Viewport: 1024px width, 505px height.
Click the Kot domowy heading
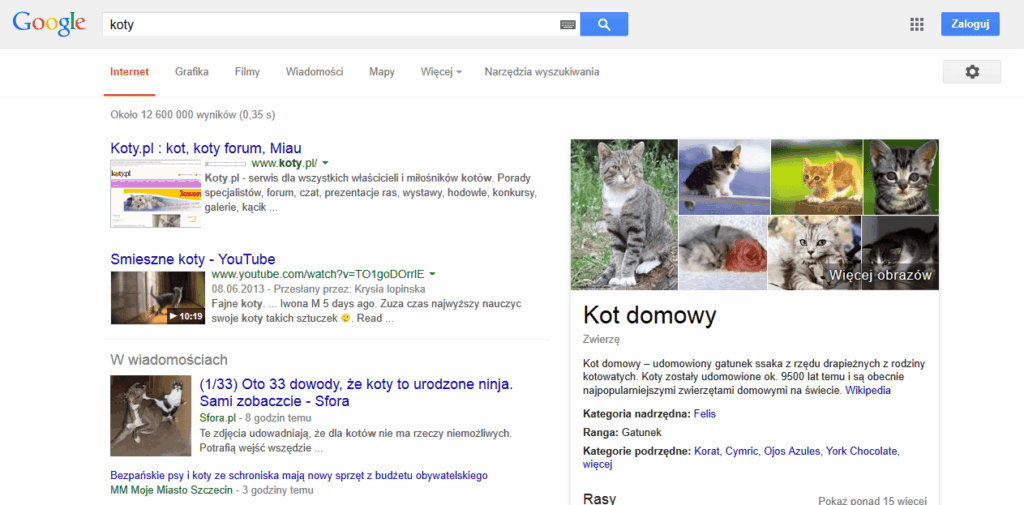pyautogui.click(x=649, y=316)
